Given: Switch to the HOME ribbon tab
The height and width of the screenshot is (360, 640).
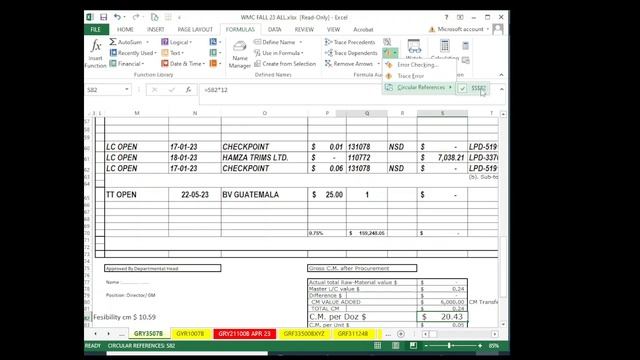Looking at the screenshot, I should [x=125, y=29].
